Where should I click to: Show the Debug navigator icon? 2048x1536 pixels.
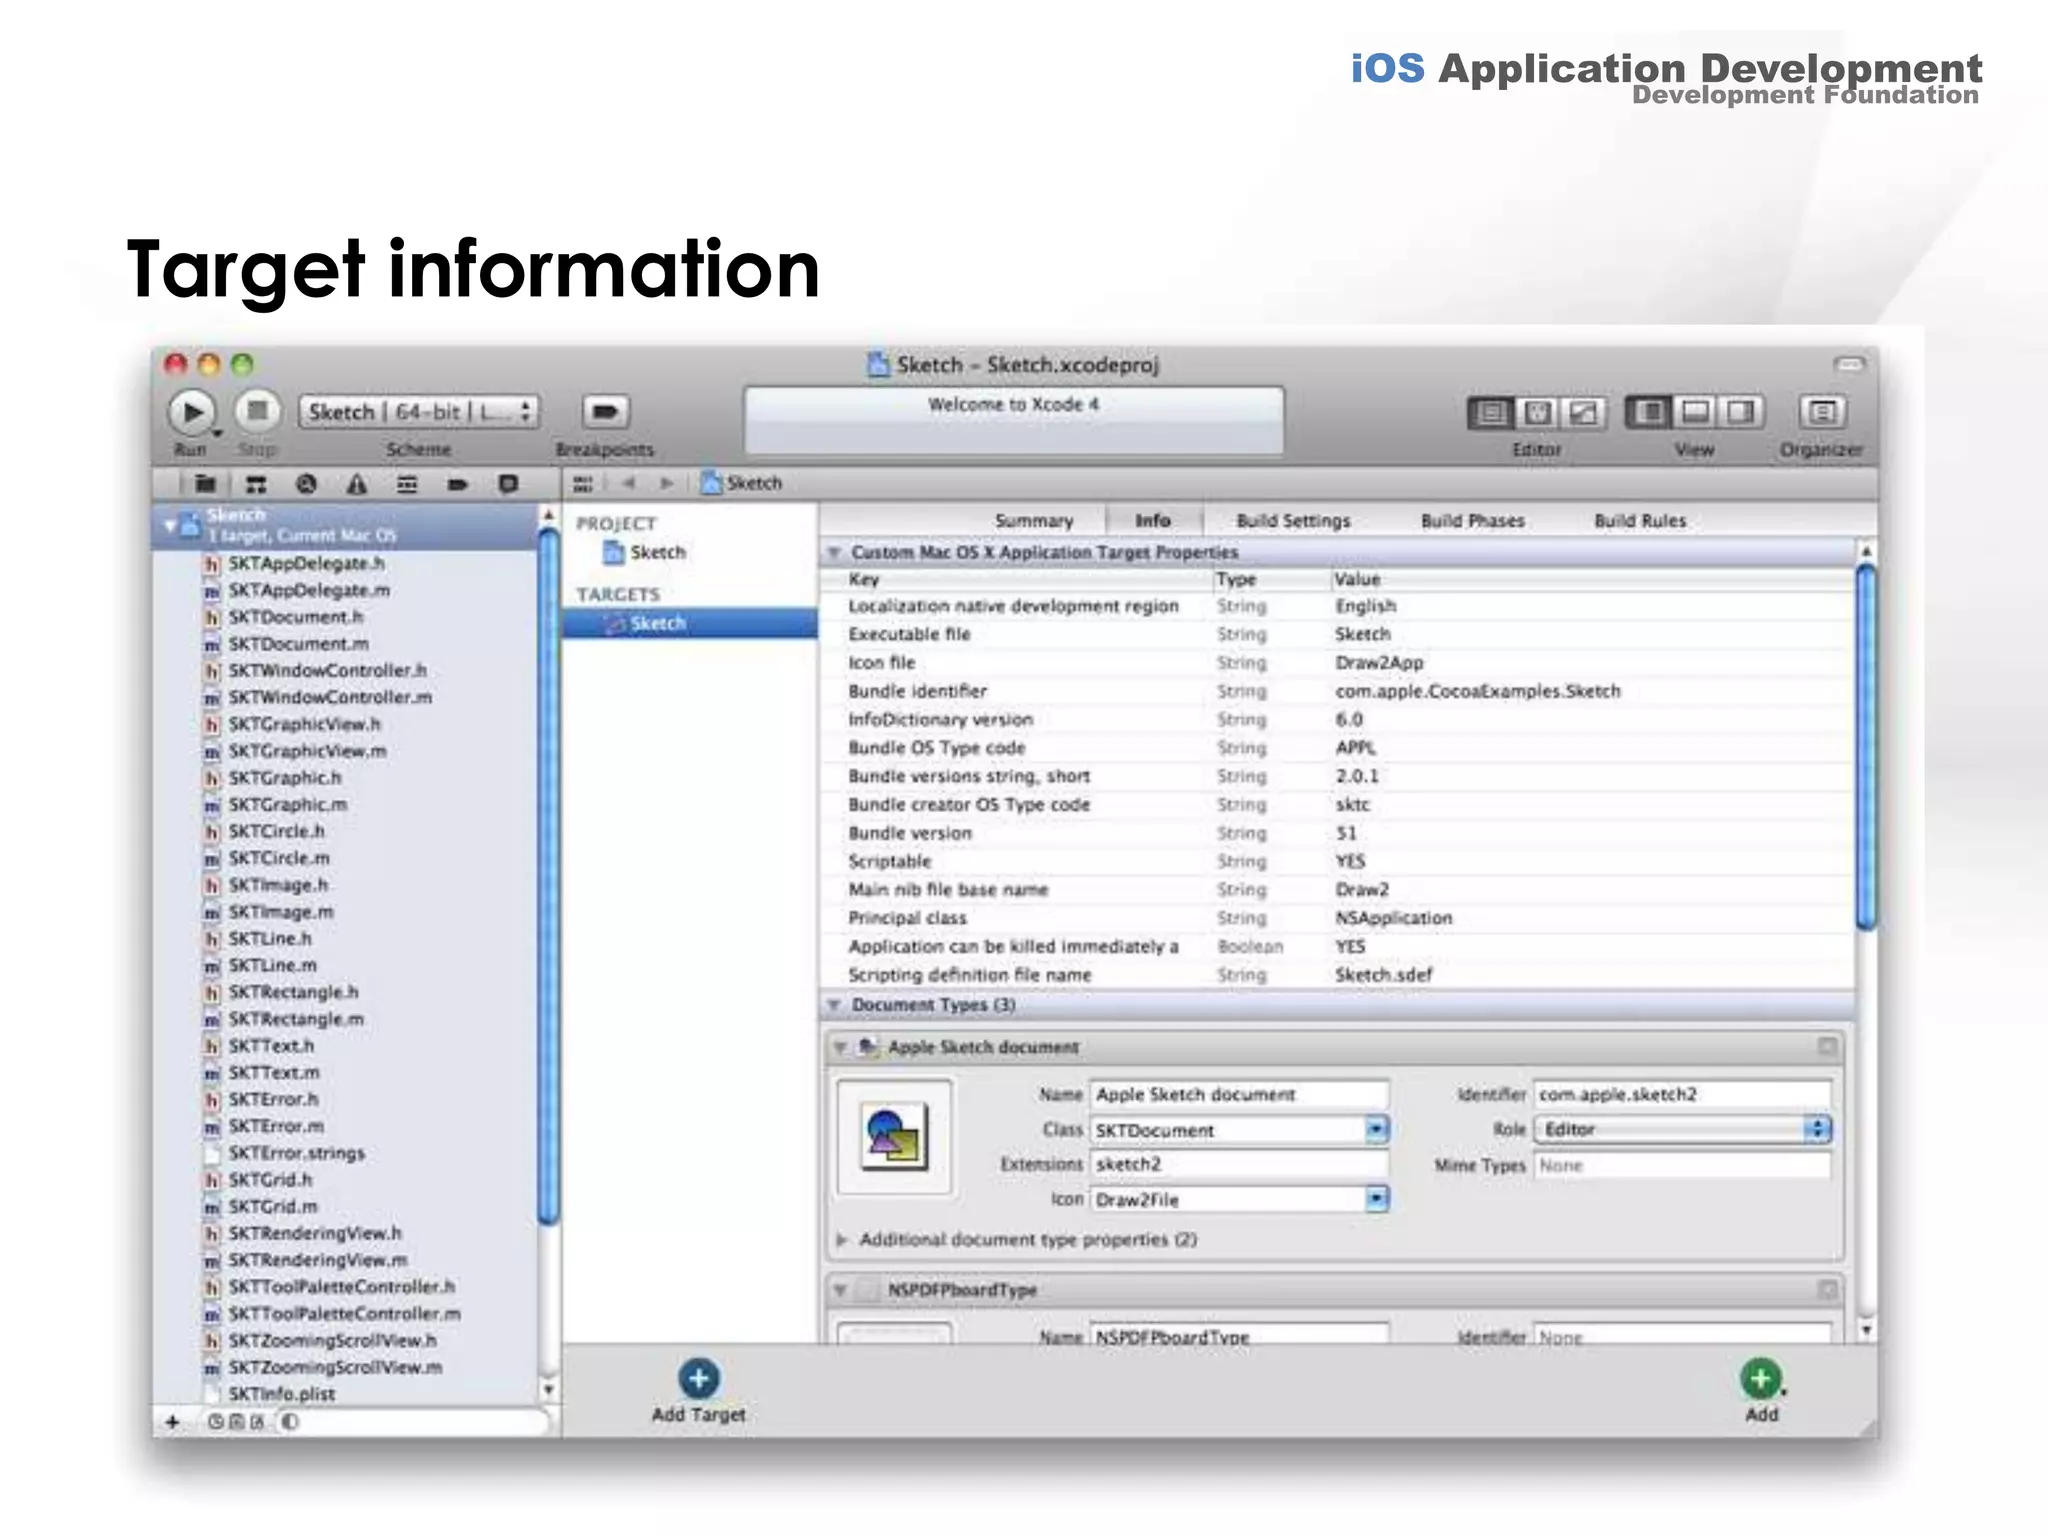coord(407,484)
